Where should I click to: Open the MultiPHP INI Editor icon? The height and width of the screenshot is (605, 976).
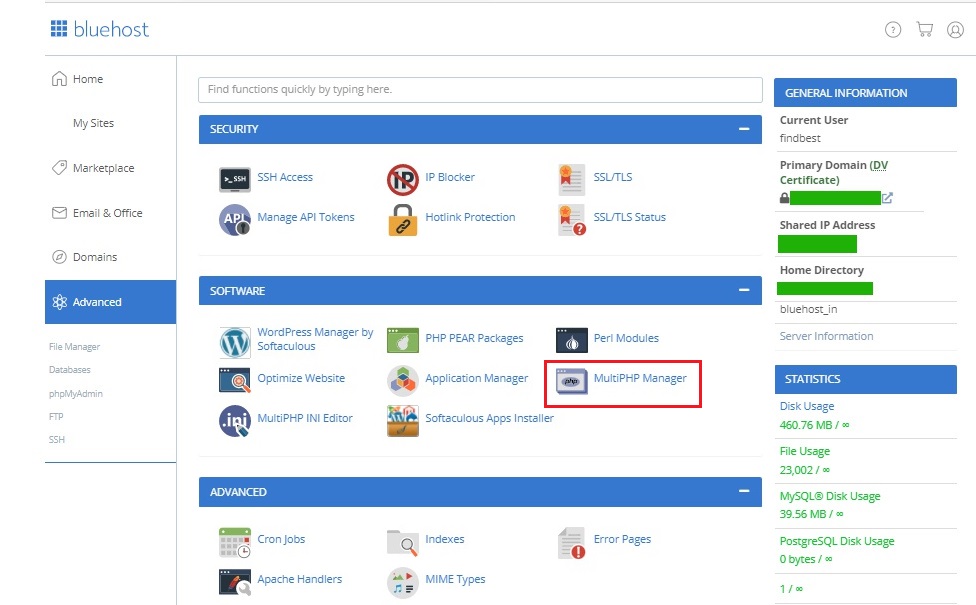(235, 421)
